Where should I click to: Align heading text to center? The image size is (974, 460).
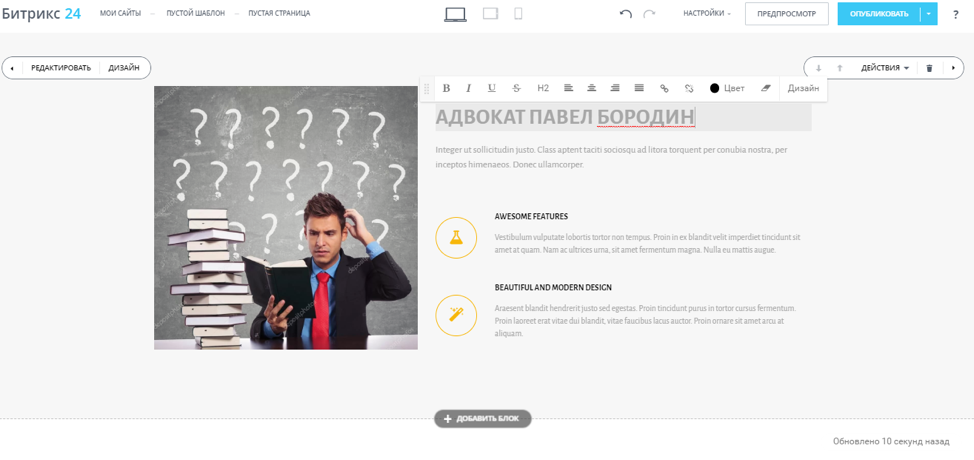[592, 88]
